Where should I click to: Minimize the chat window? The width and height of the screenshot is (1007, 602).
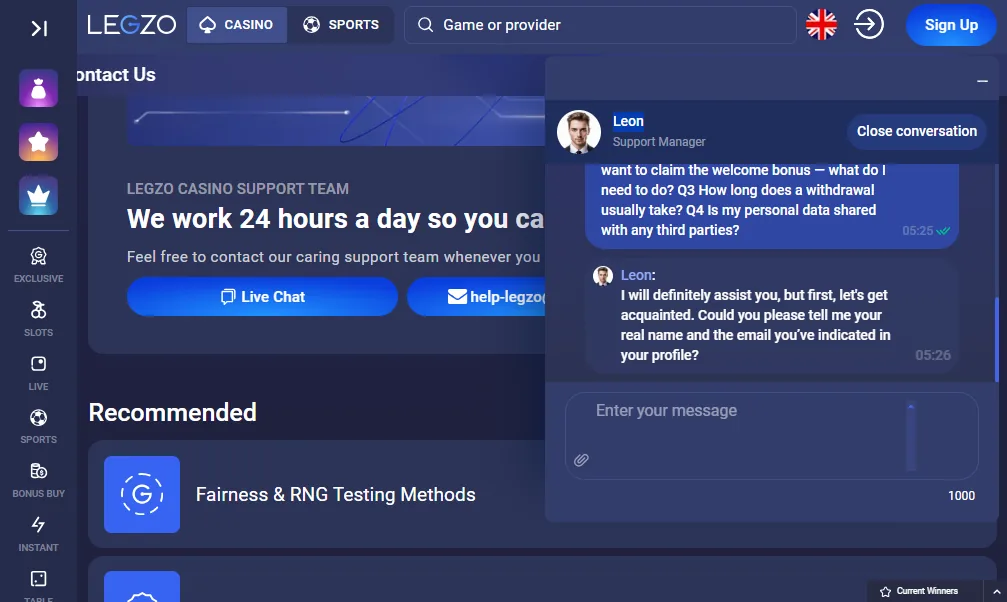982,81
